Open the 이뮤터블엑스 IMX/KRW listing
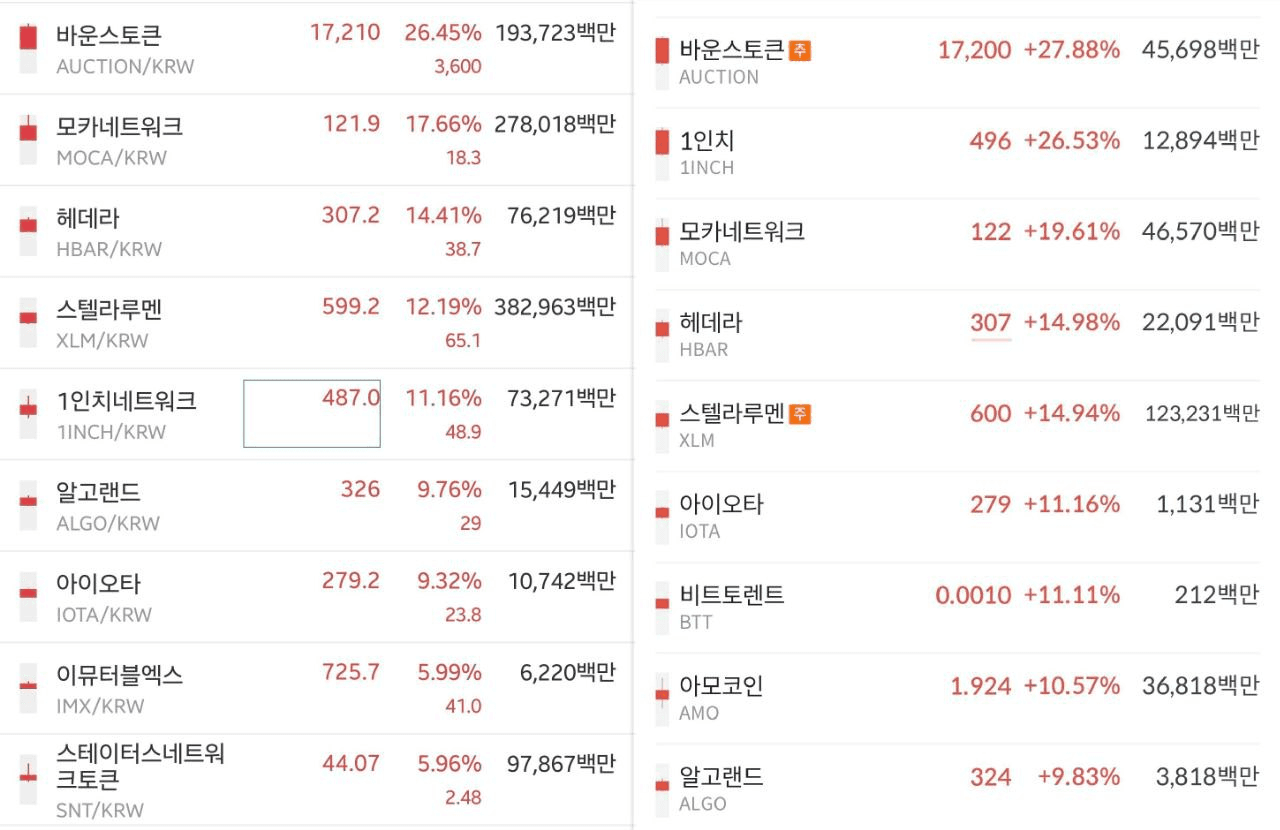The width and height of the screenshot is (1280, 830). pyautogui.click(x=316, y=689)
